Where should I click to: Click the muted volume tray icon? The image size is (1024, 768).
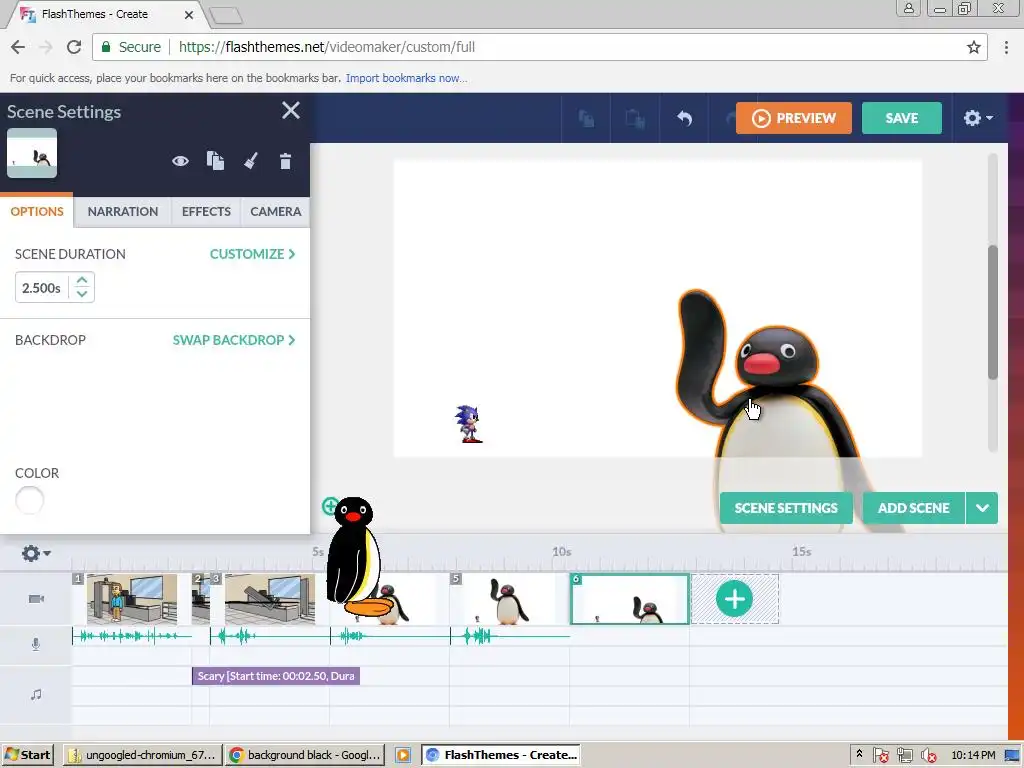(x=928, y=756)
